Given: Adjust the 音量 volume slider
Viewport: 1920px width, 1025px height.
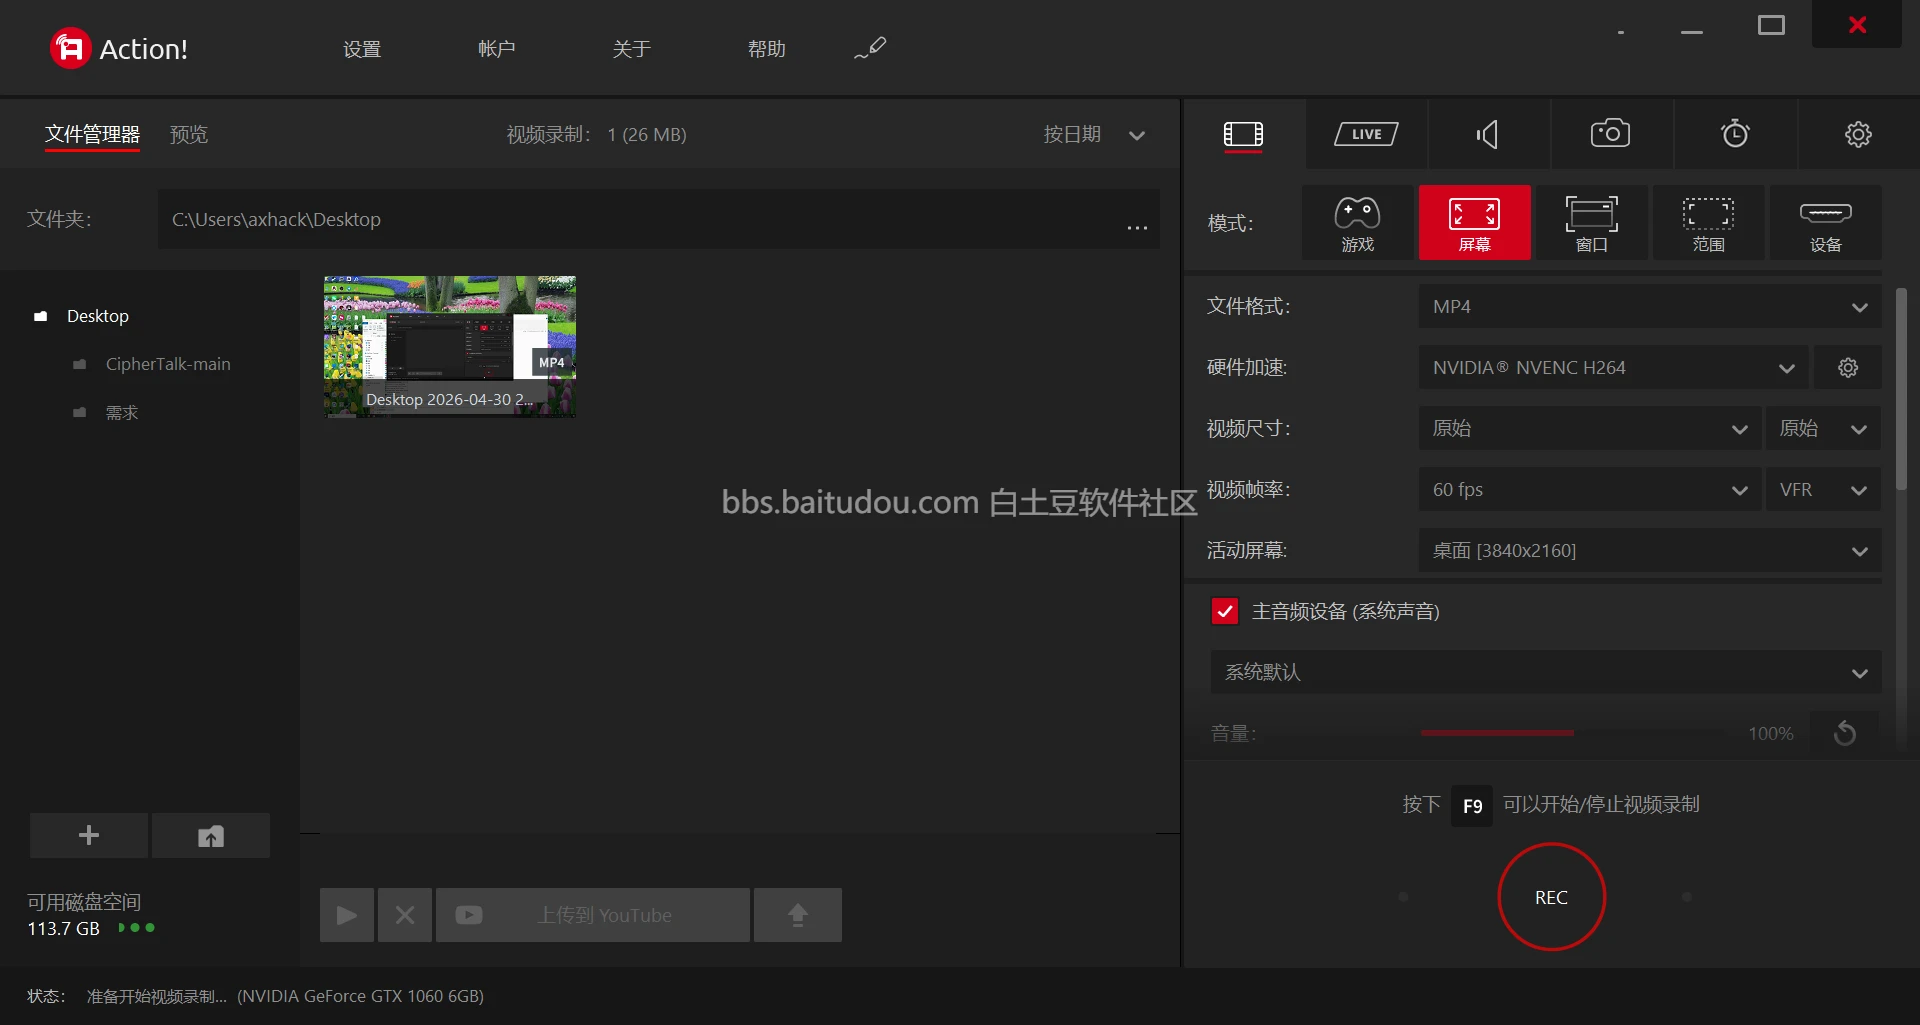Looking at the screenshot, I should click(1572, 733).
